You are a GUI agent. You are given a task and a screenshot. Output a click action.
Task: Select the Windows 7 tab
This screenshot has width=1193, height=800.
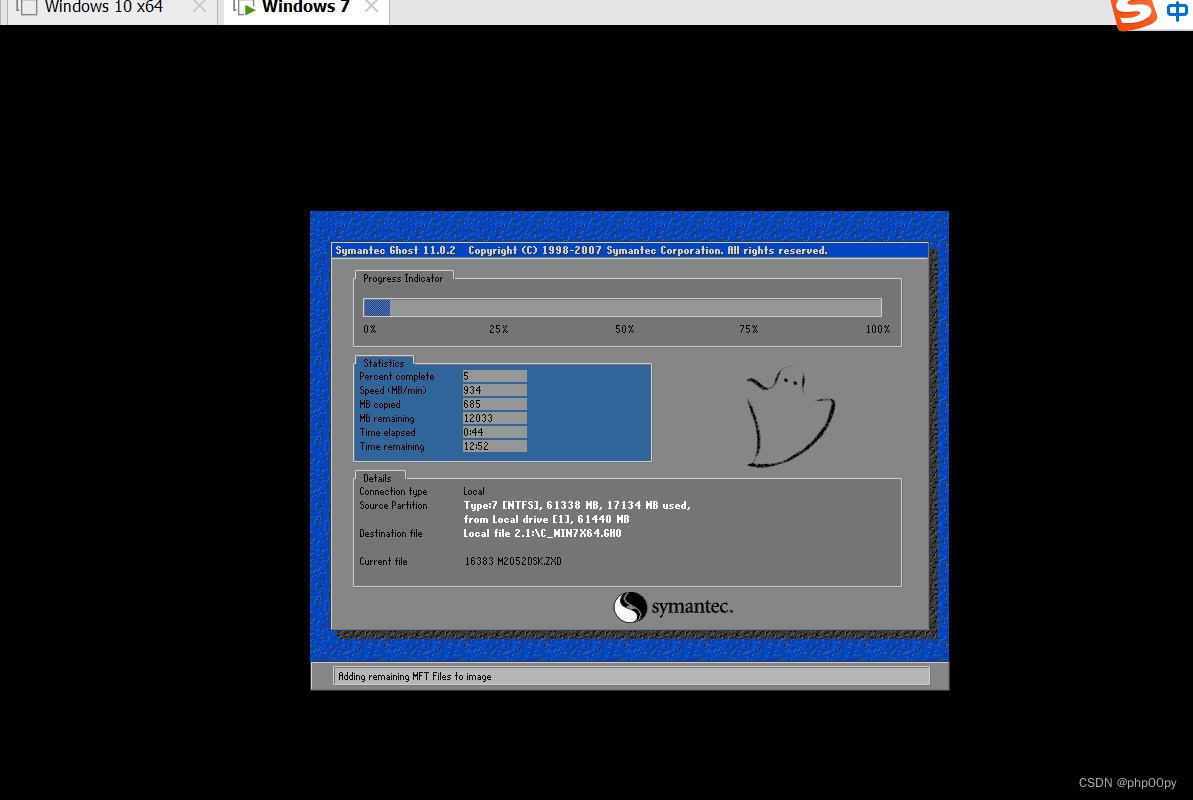click(x=305, y=8)
